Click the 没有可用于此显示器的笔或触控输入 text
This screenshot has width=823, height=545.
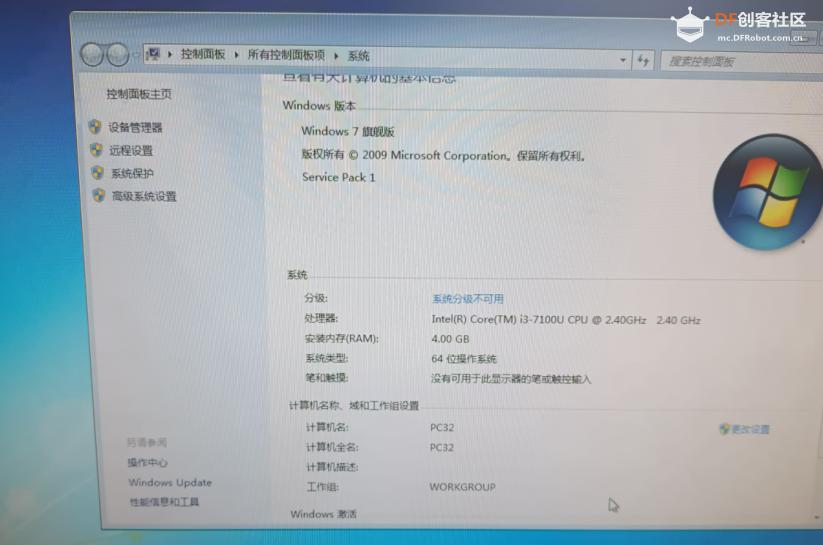point(511,379)
